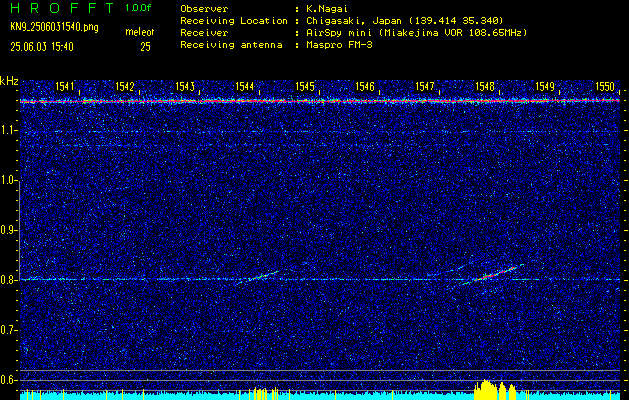The height and width of the screenshot is (400, 629).
Task: Select the Maspro FM-3 antenna value
Action: (339, 45)
